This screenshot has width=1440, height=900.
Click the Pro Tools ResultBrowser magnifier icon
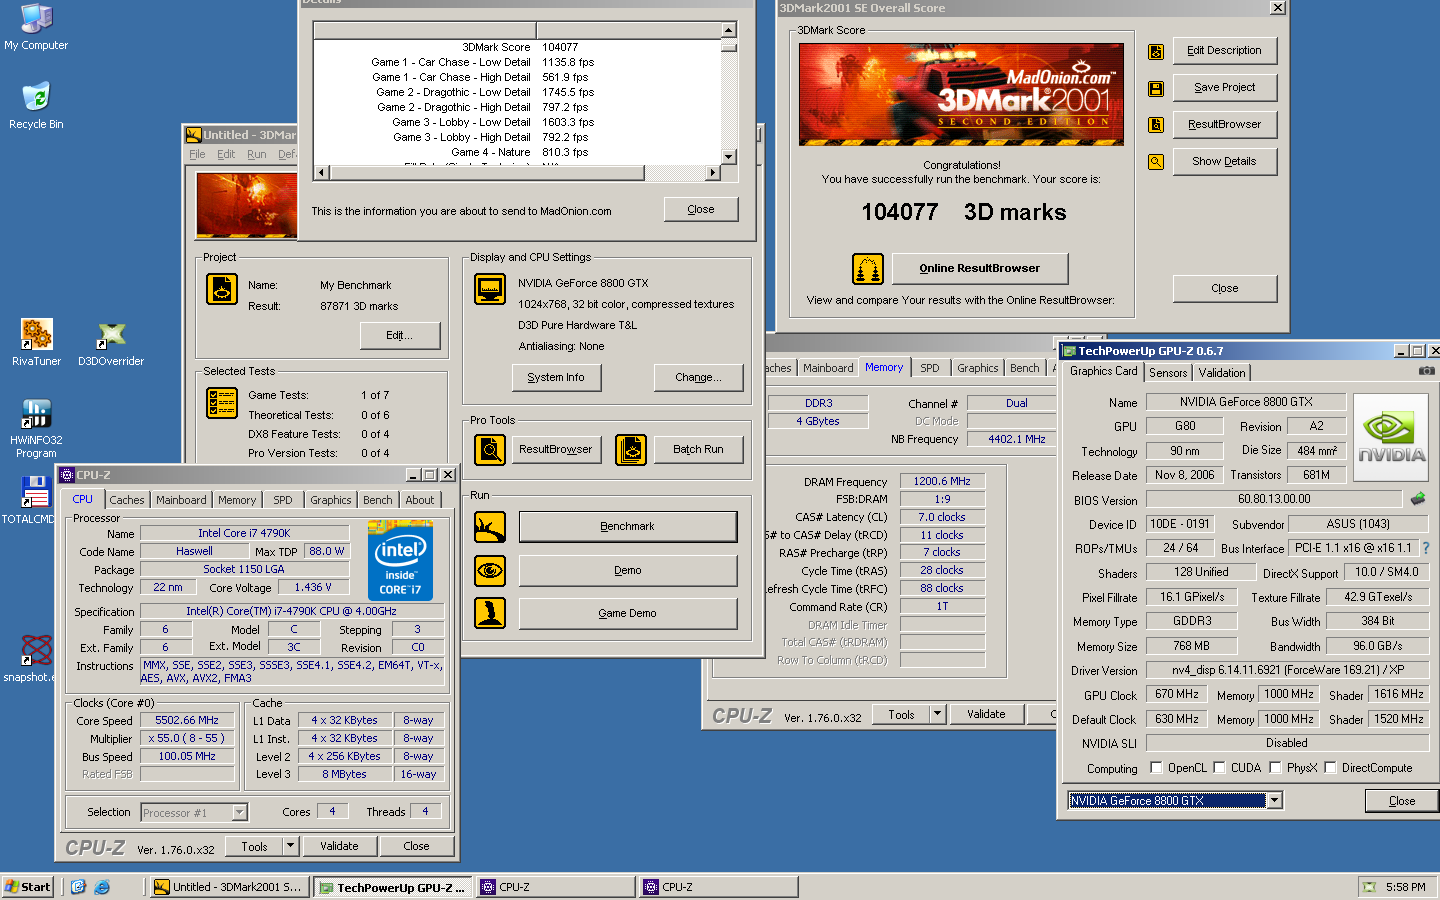point(490,450)
